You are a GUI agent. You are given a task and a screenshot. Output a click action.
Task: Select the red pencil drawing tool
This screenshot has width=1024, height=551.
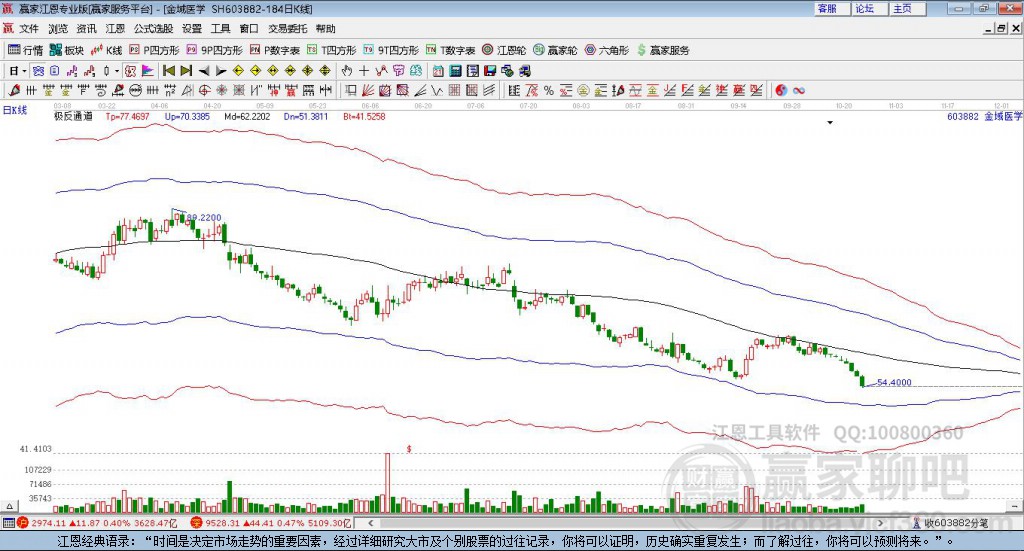[x=14, y=90]
